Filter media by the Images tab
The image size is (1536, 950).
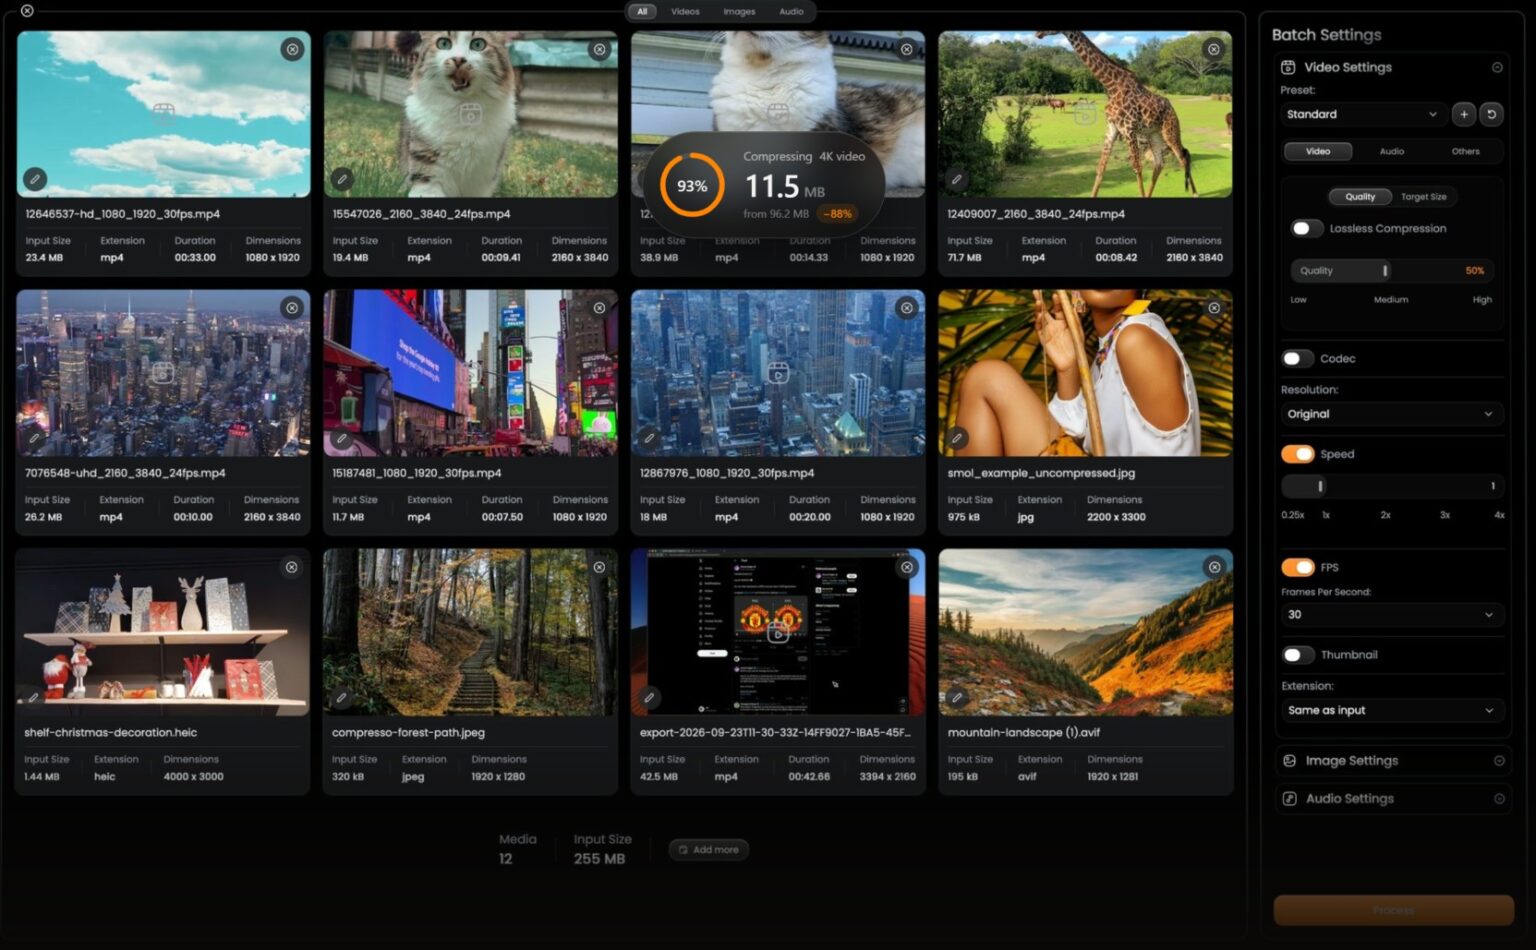tap(739, 12)
